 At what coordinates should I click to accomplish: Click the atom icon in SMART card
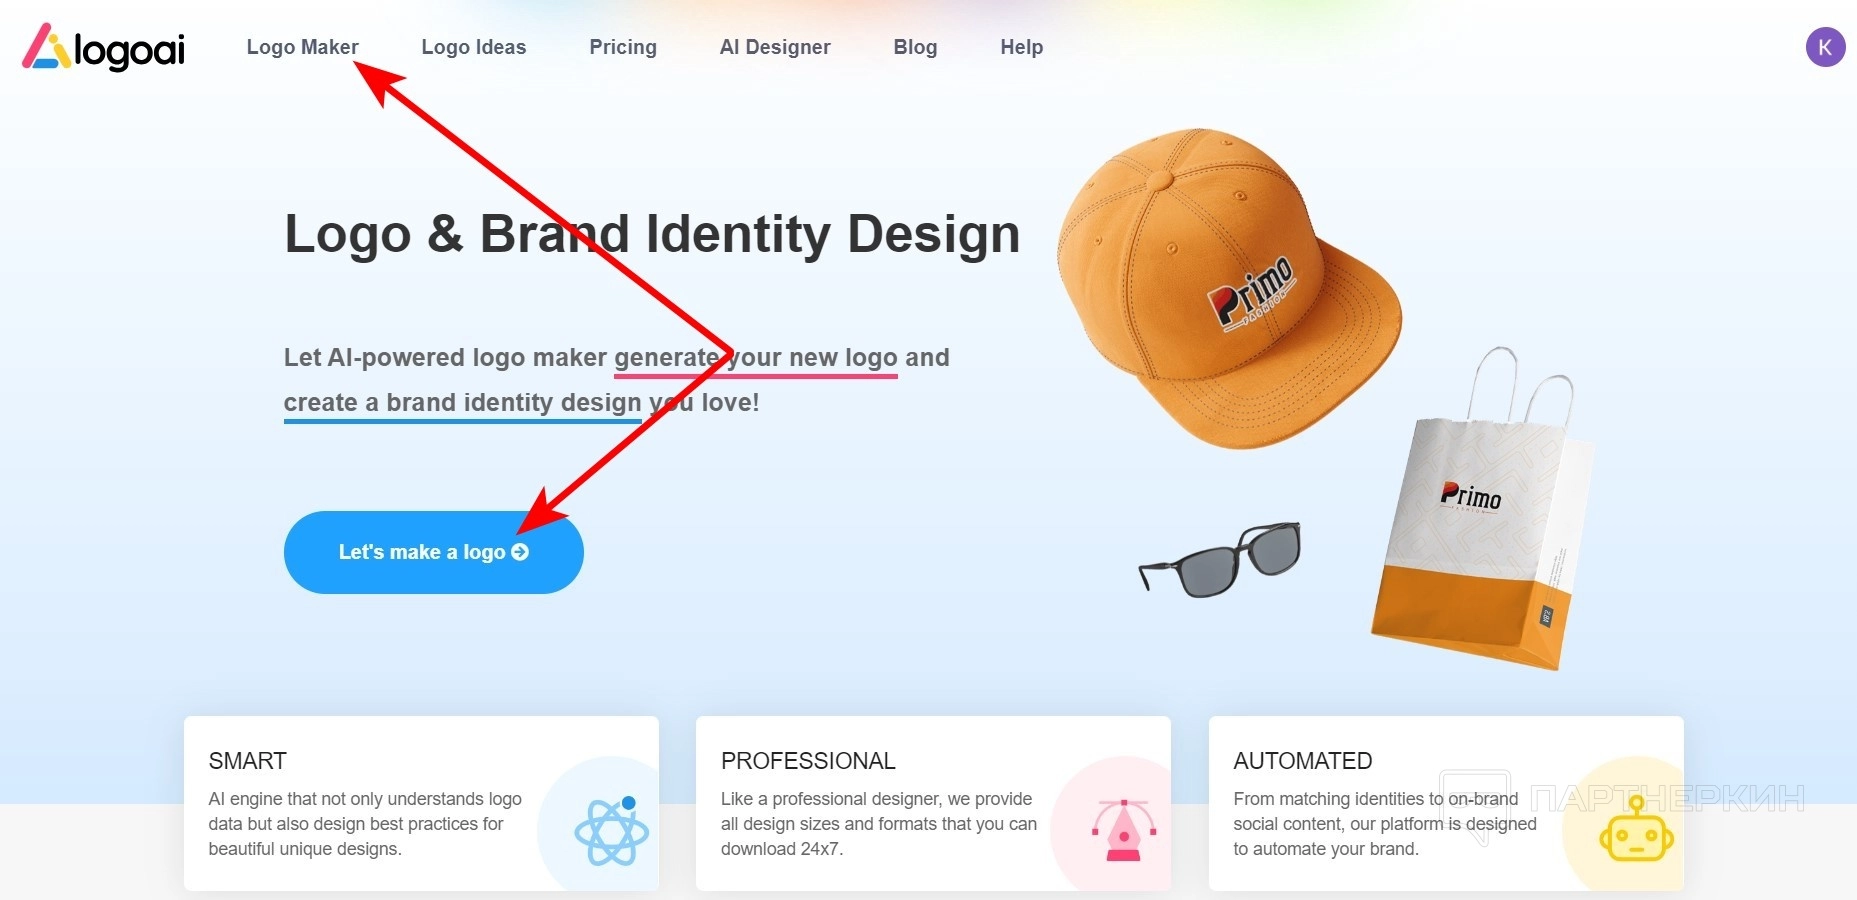(x=611, y=830)
